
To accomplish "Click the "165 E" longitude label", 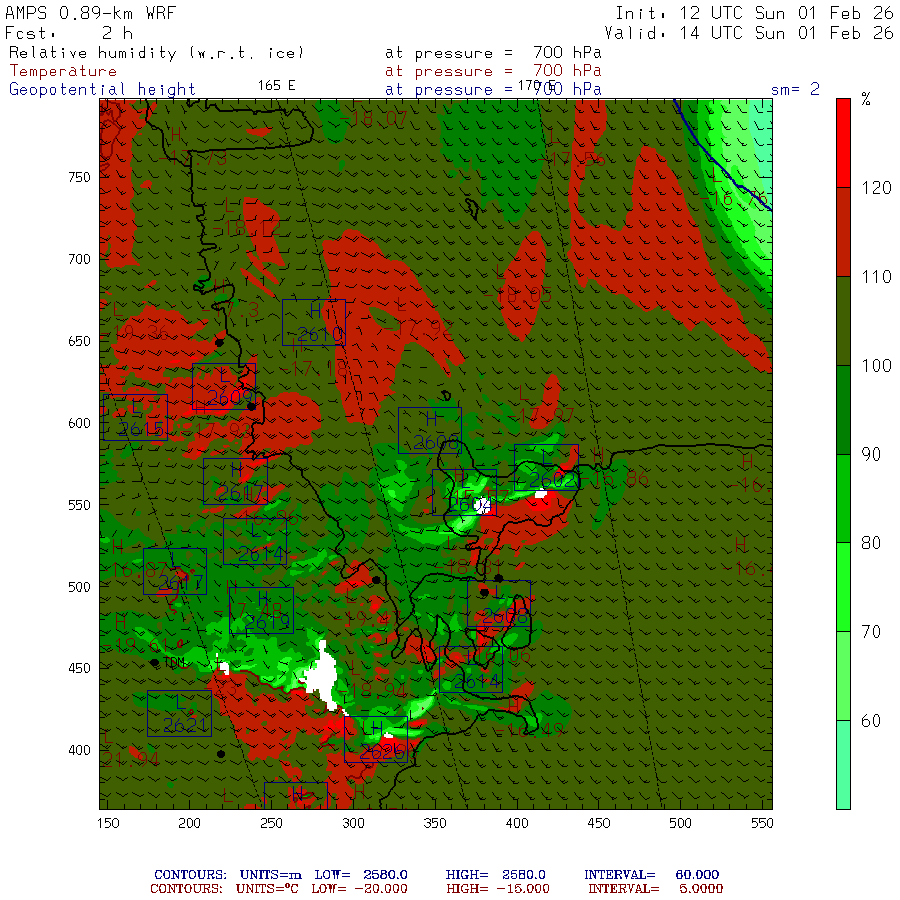I will 276,86.
